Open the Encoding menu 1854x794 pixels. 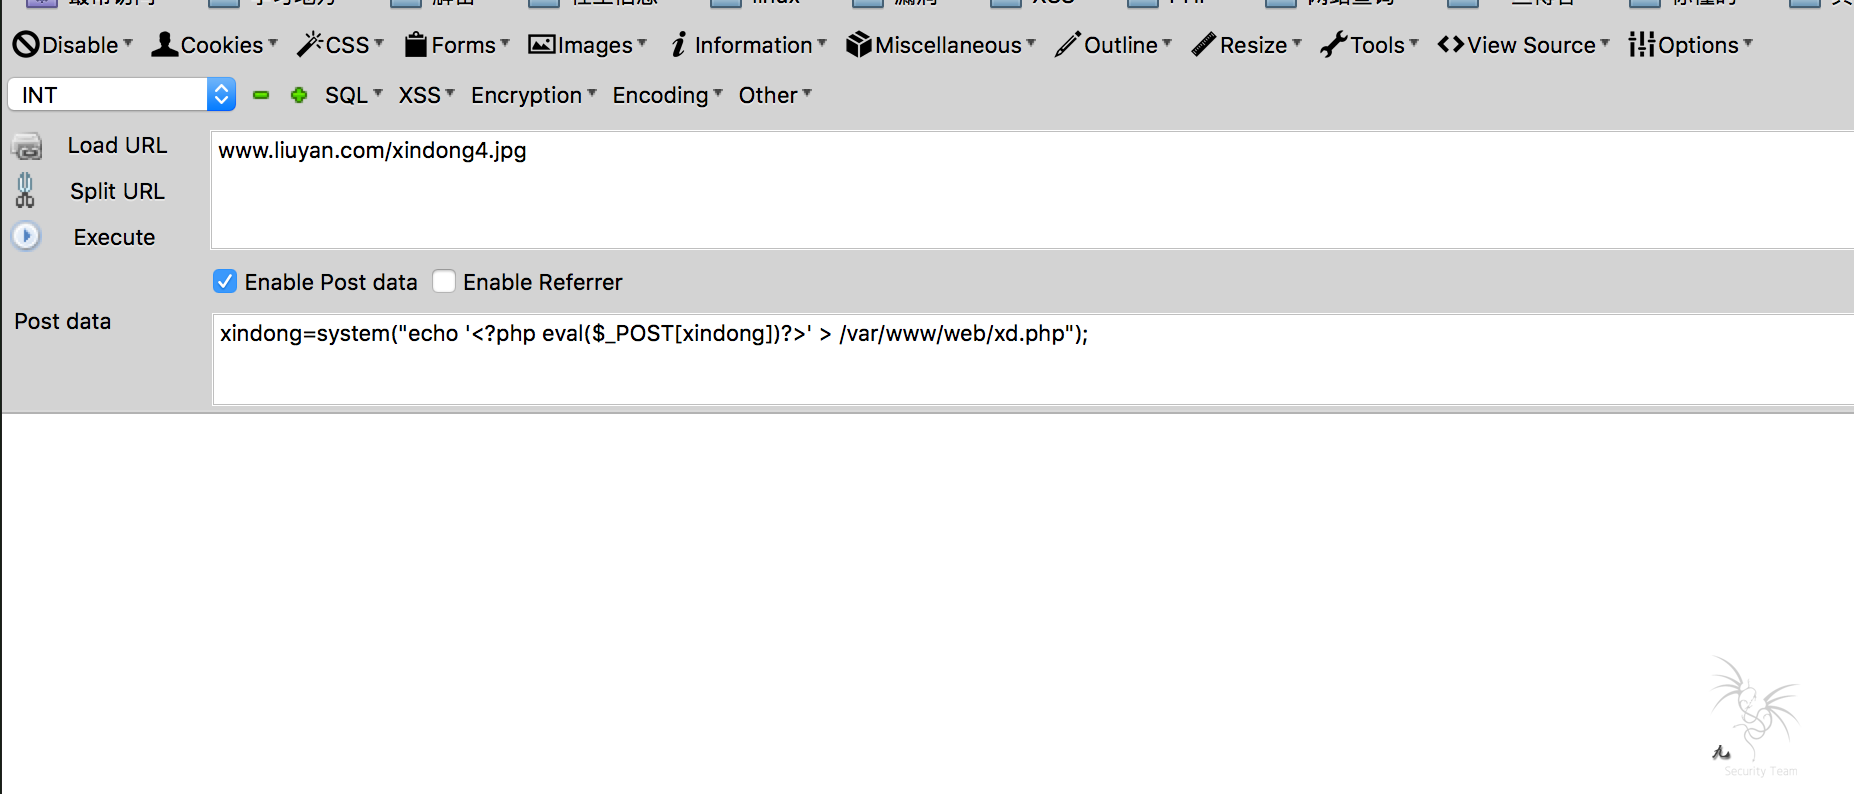pos(668,95)
